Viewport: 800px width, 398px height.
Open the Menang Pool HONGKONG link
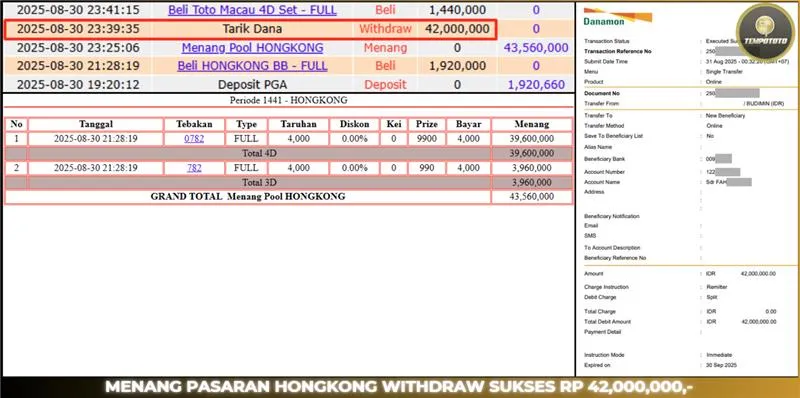(x=253, y=47)
